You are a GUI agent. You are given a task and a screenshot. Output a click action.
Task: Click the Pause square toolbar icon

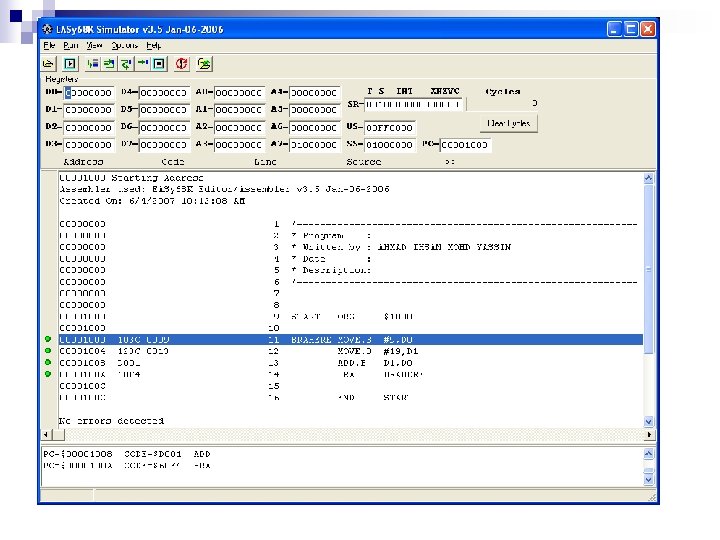(159, 64)
